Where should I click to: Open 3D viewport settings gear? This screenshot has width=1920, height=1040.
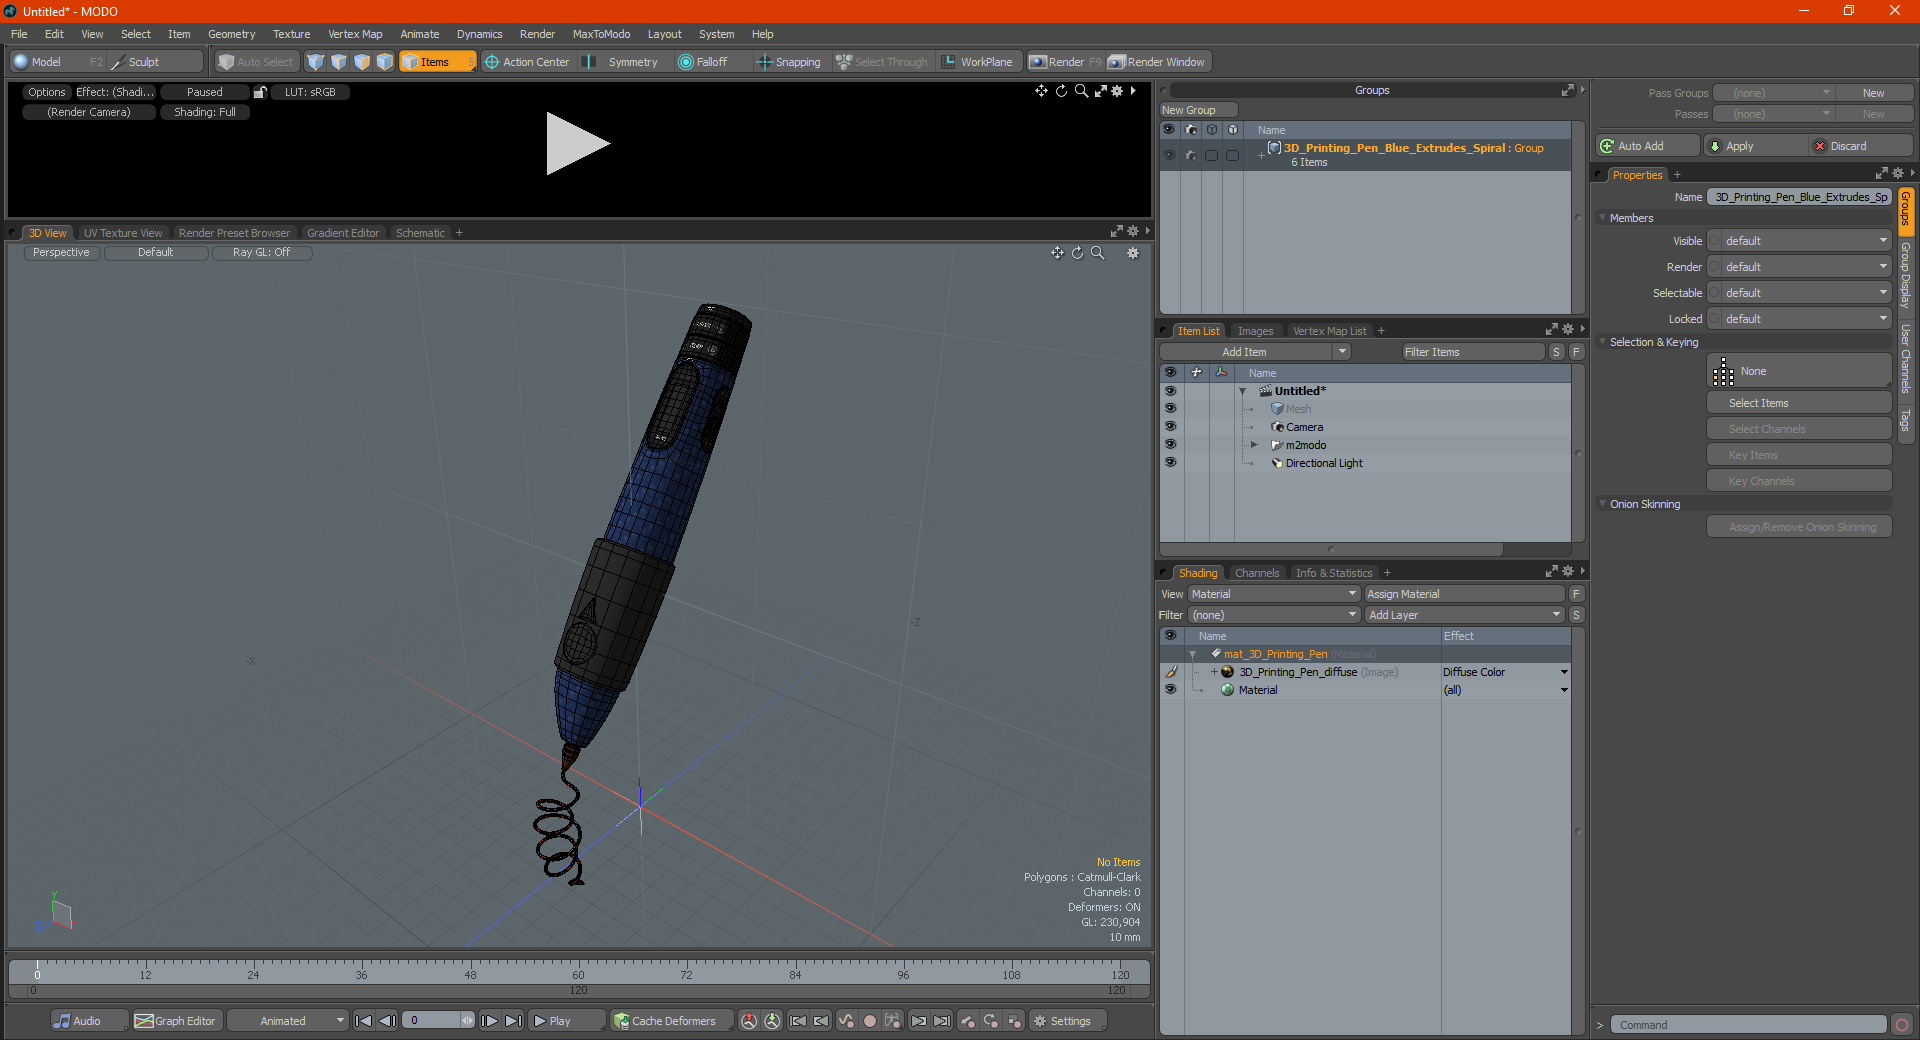(x=1133, y=253)
